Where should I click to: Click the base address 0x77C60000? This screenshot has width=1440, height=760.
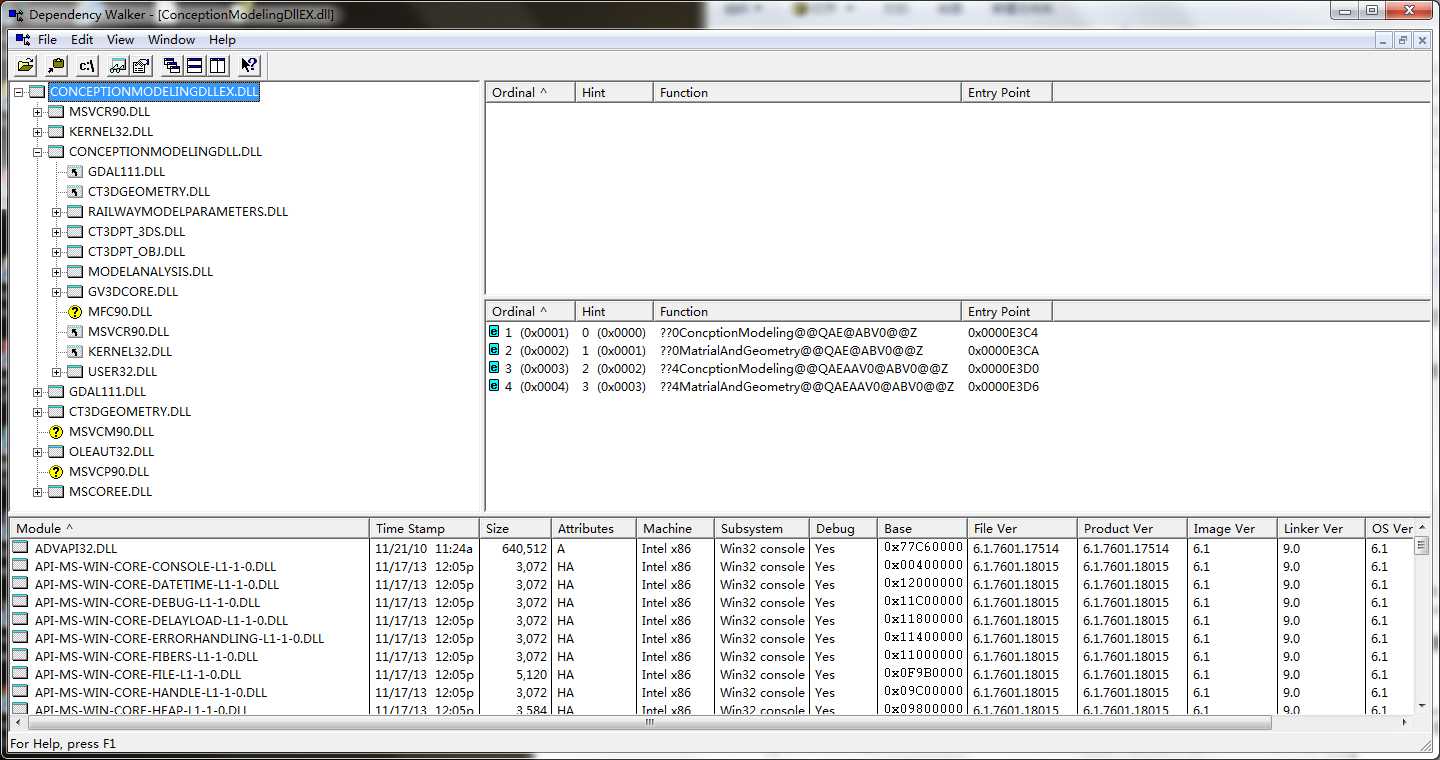tap(923, 547)
